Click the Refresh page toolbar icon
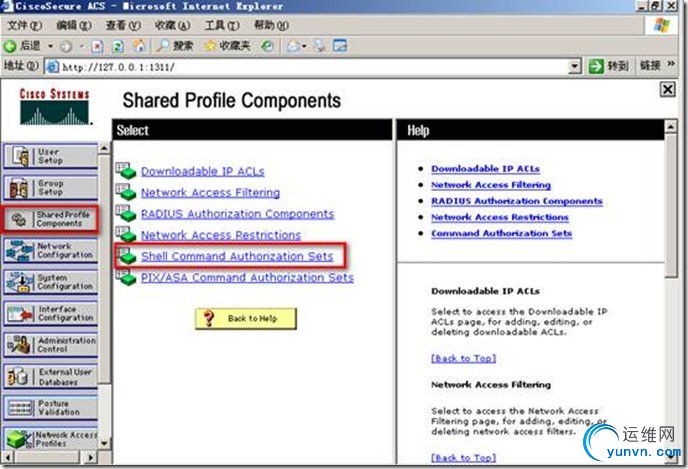This screenshot has height=469, width=688. point(118,46)
